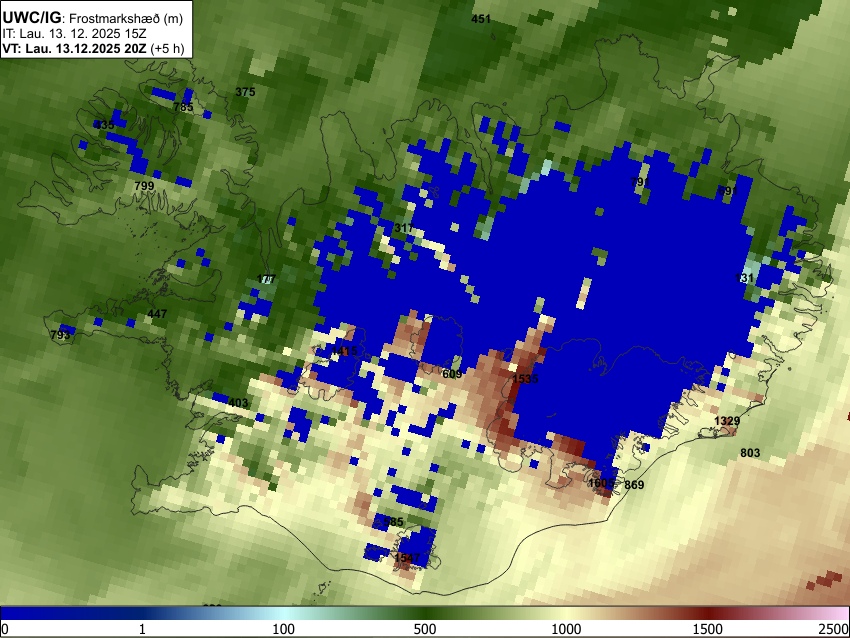This screenshot has width=850, height=638.
Task: Click the 785 value label in the Westfjords
Action: click(183, 107)
